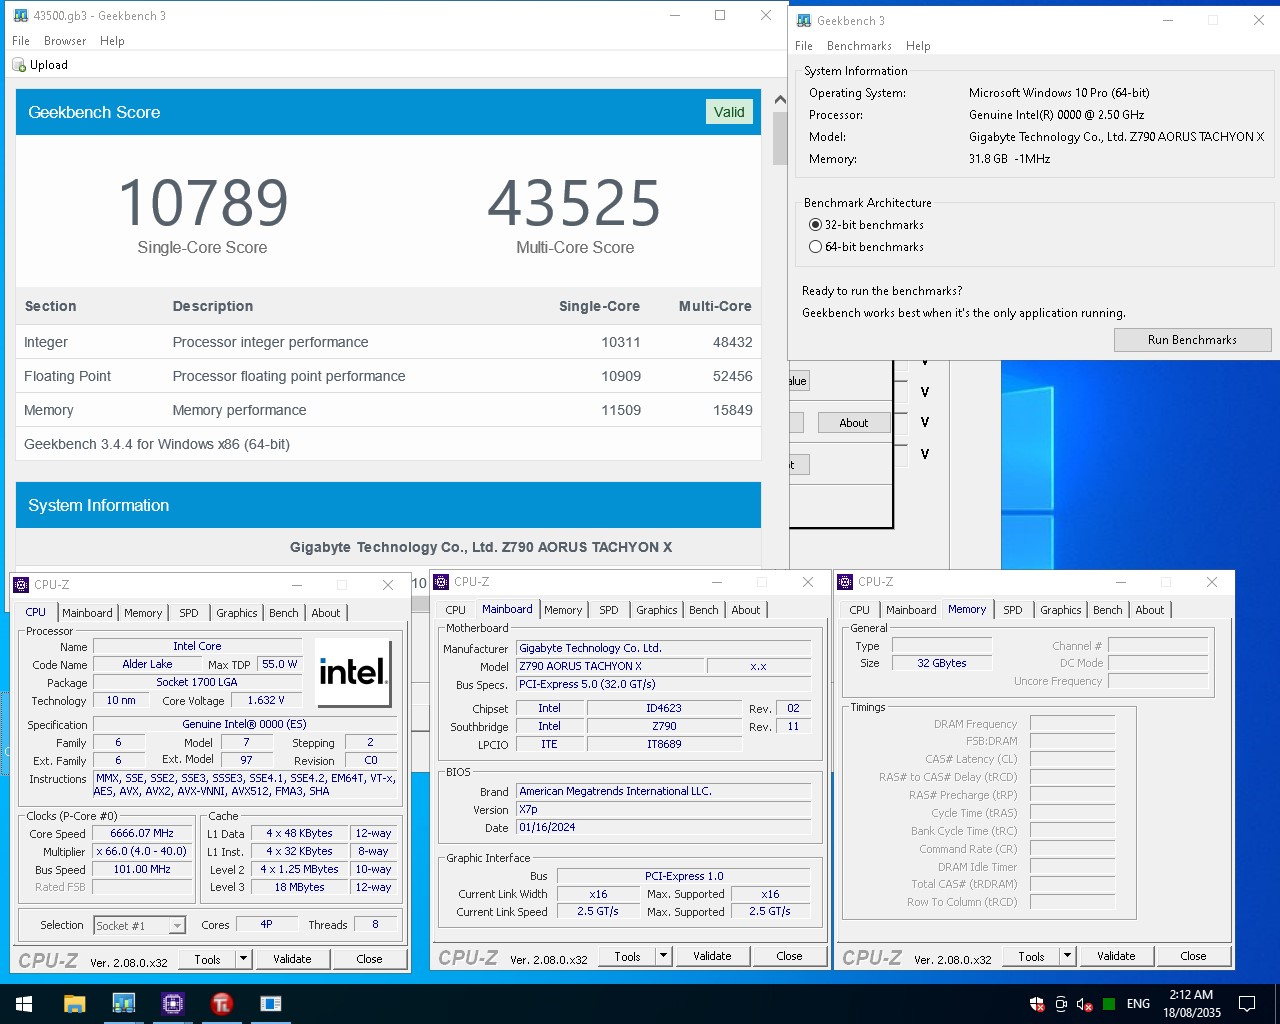This screenshot has width=1280, height=1024.
Task: Click the Memory CPU-Z window title icon
Action: (x=845, y=582)
